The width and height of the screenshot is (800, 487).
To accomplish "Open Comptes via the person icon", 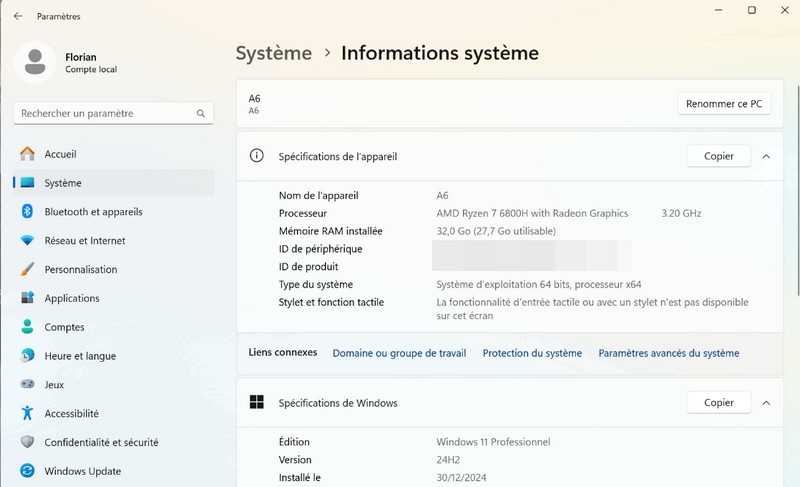I will [x=27, y=327].
